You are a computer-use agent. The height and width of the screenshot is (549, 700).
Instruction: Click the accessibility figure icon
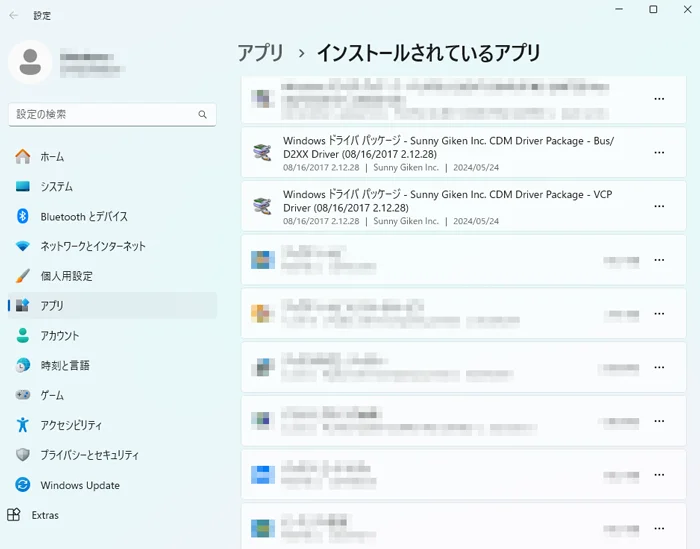[x=23, y=424]
